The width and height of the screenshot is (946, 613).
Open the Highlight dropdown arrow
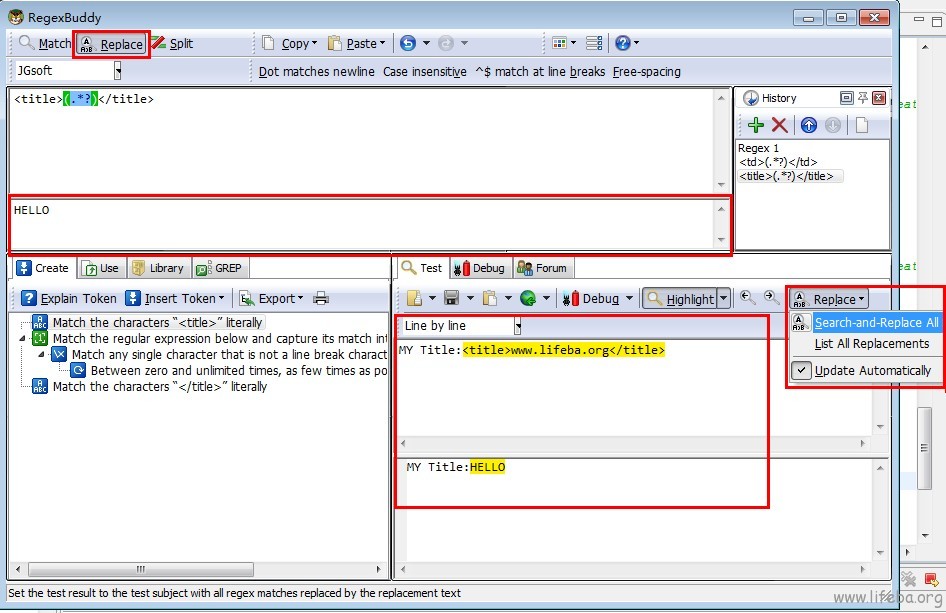(723, 299)
